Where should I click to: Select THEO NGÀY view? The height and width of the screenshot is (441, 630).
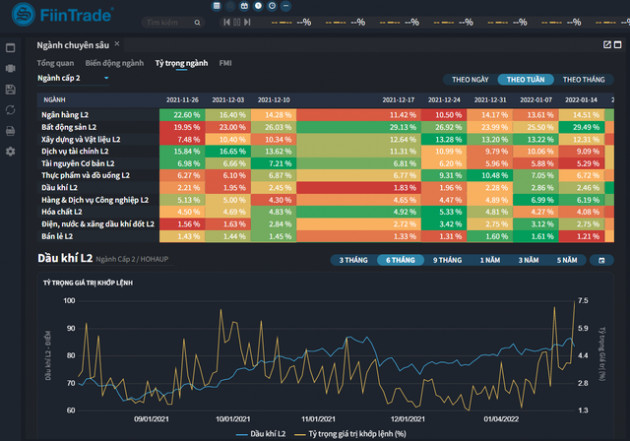[470, 80]
